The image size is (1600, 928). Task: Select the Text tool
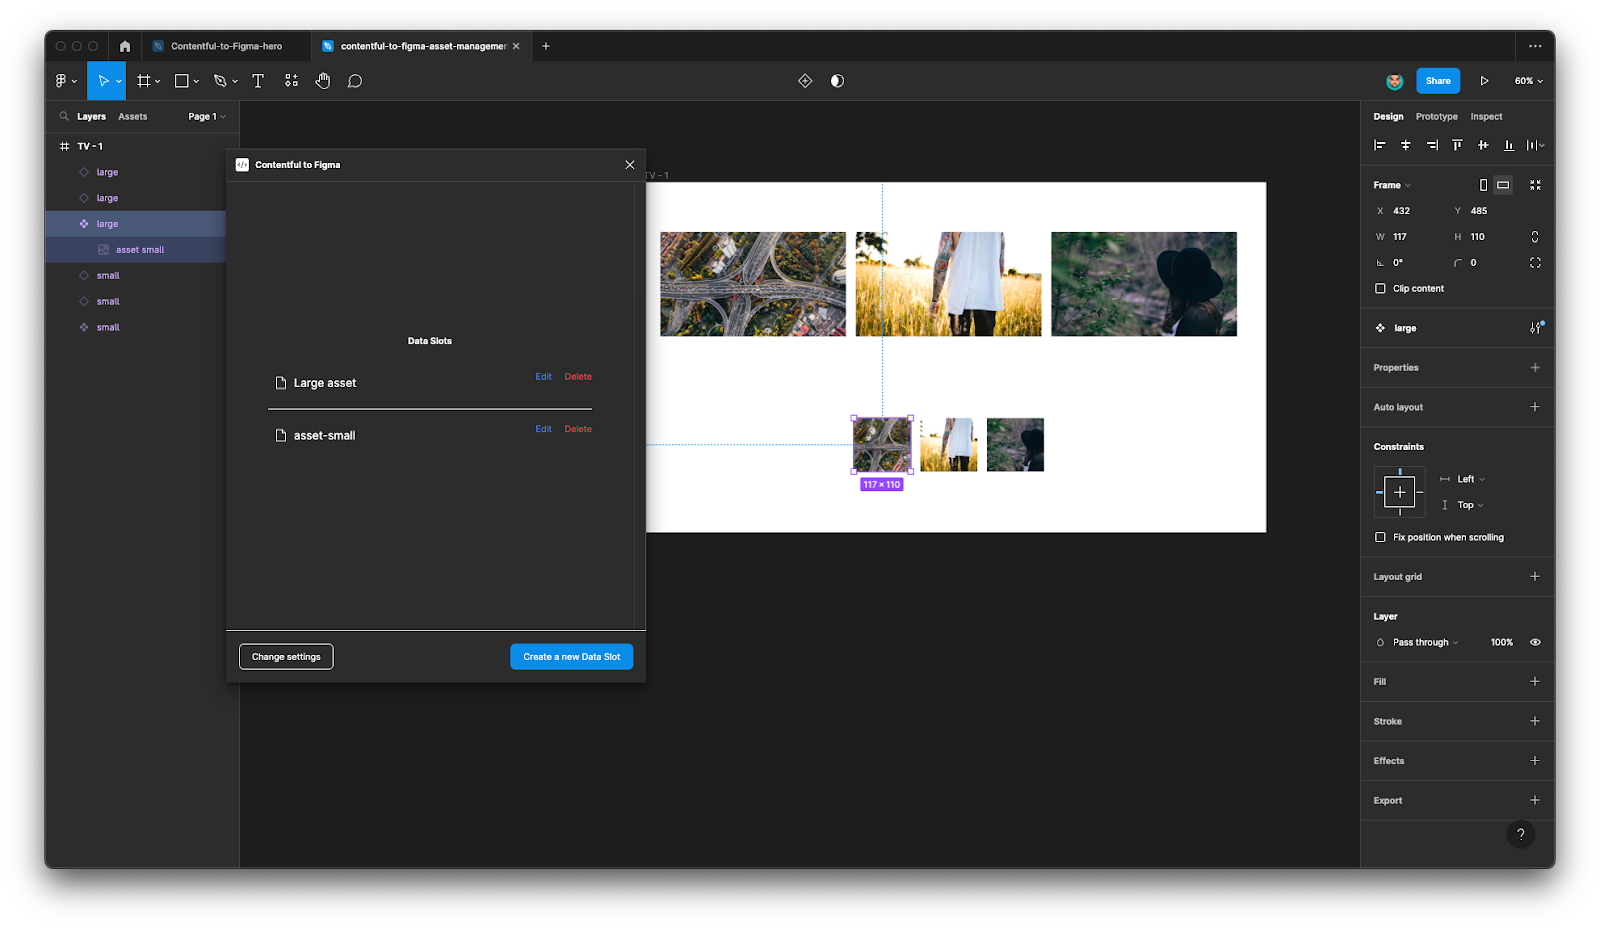(x=258, y=81)
